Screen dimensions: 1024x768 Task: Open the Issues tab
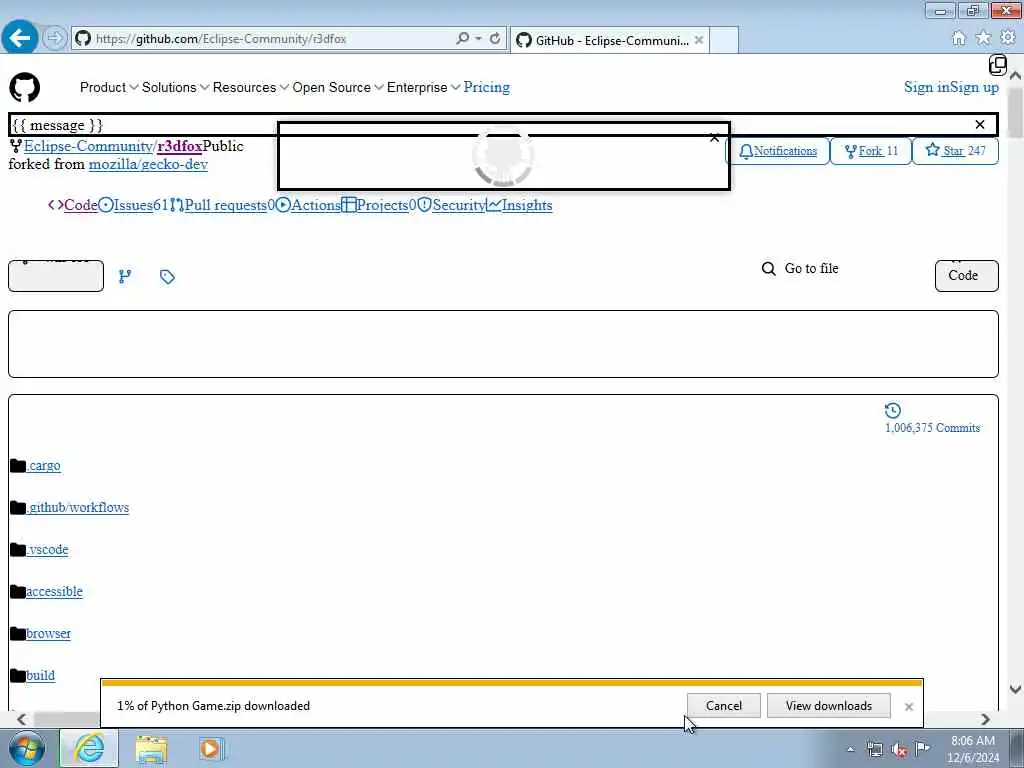point(133,205)
